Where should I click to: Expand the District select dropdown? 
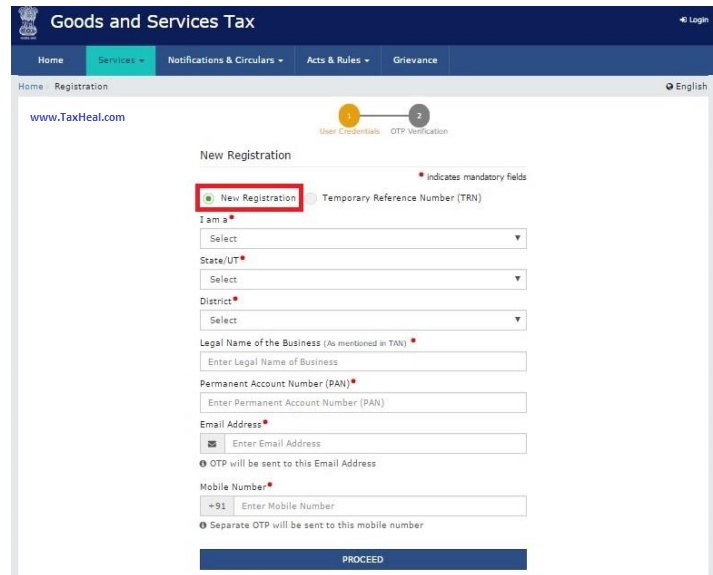point(362,320)
